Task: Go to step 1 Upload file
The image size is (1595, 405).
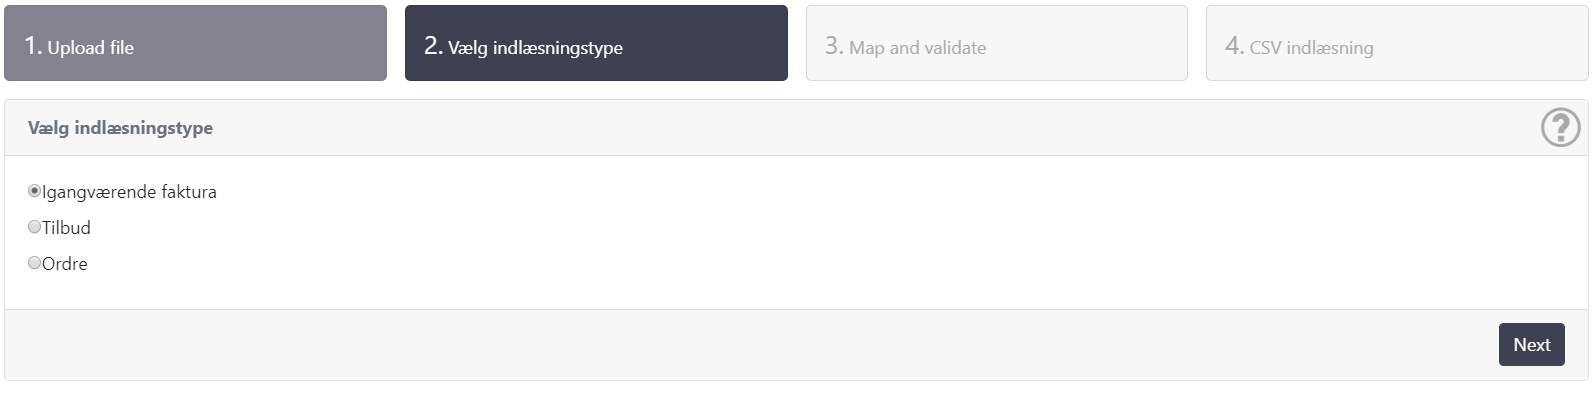Action: tap(195, 43)
